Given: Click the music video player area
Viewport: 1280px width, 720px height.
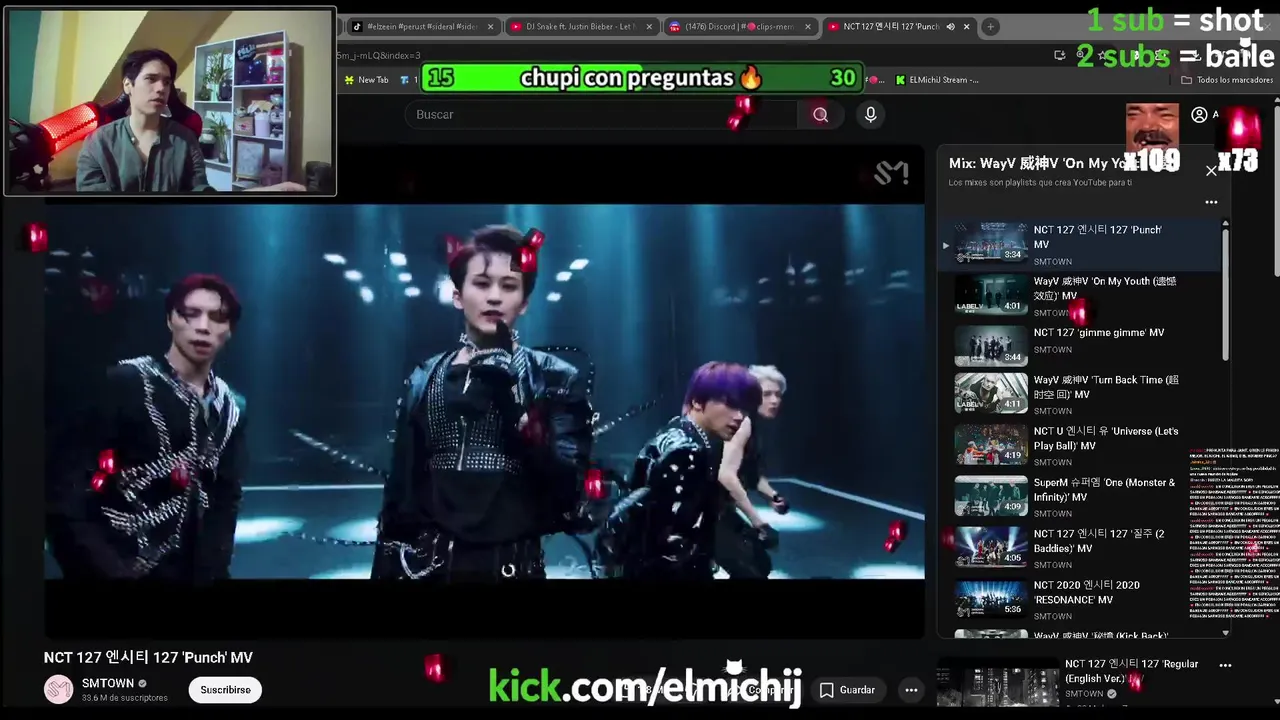Looking at the screenshot, I should click(484, 391).
